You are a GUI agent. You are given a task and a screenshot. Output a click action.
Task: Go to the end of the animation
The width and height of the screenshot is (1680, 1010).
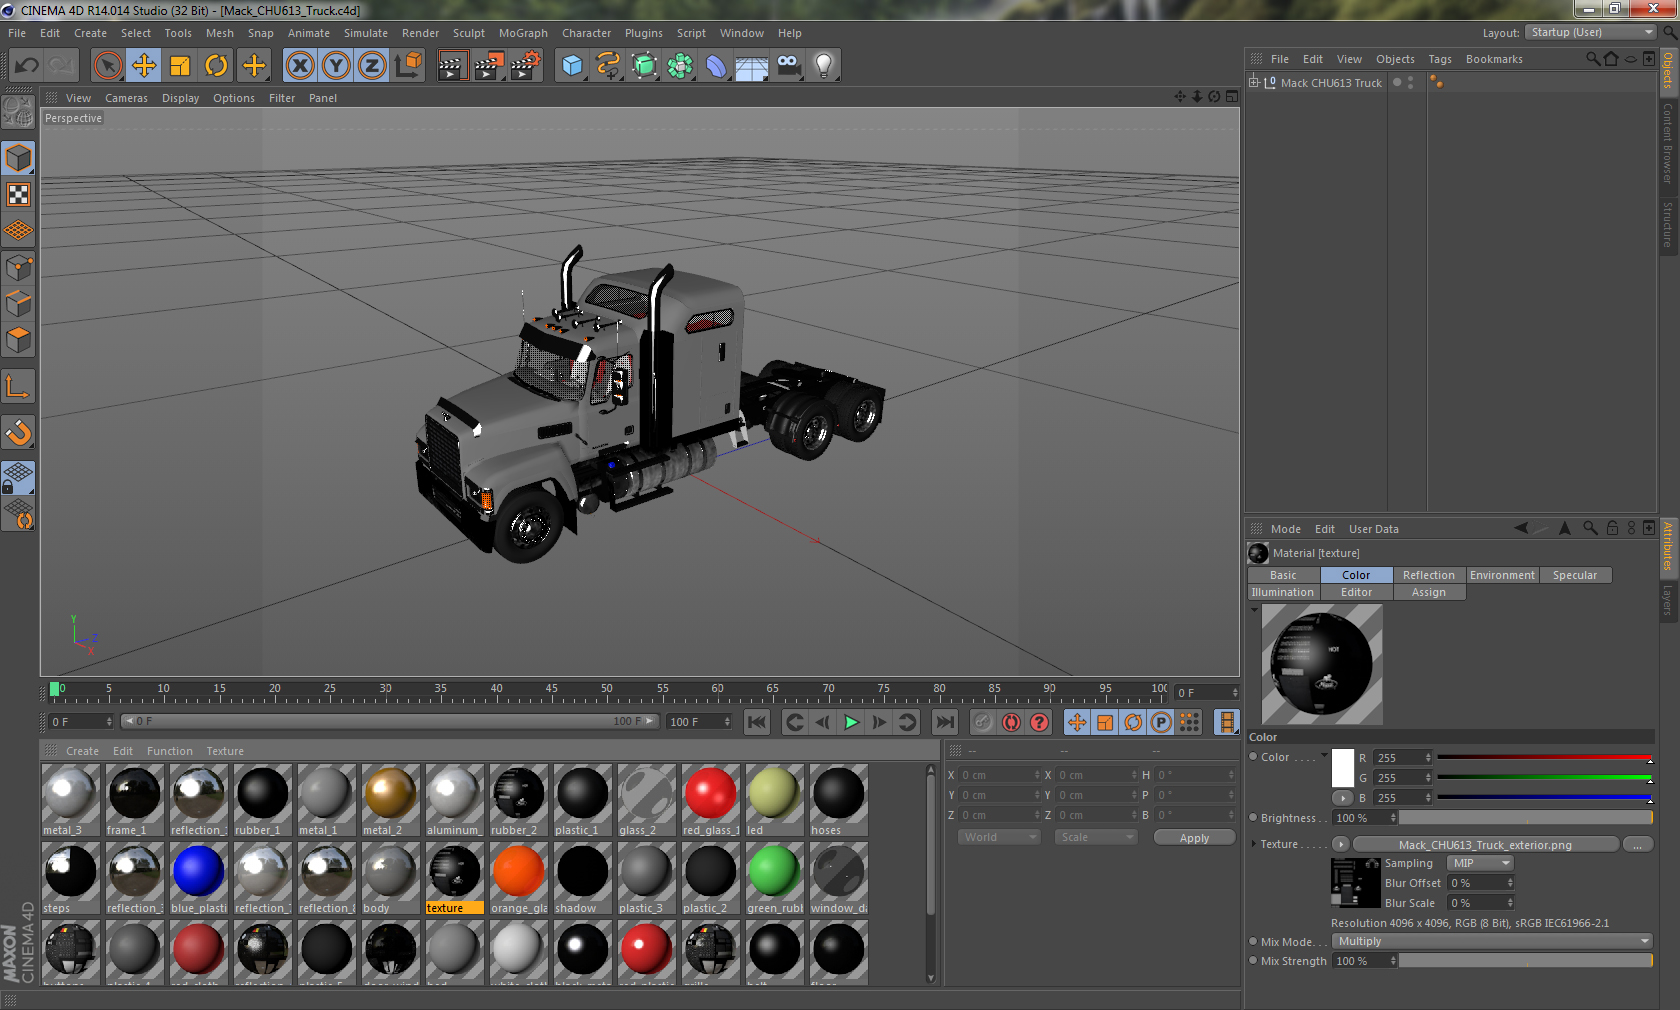[944, 722]
